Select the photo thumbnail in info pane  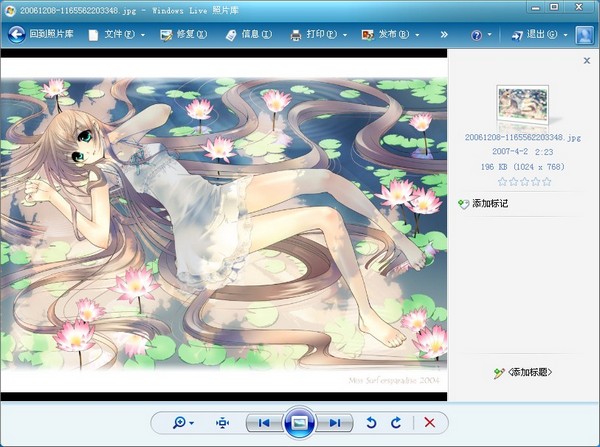click(x=523, y=106)
